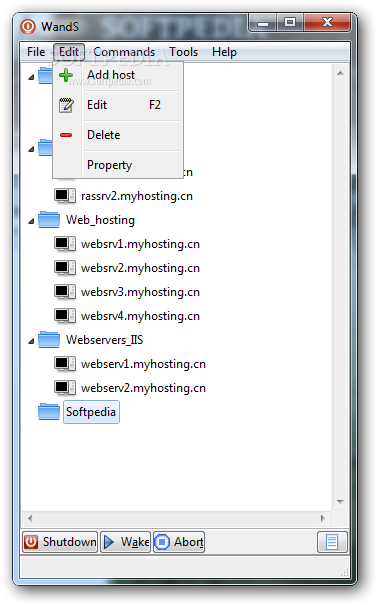The width and height of the screenshot is (378, 606).
Task: Click the Shutdown button
Action: point(60,541)
